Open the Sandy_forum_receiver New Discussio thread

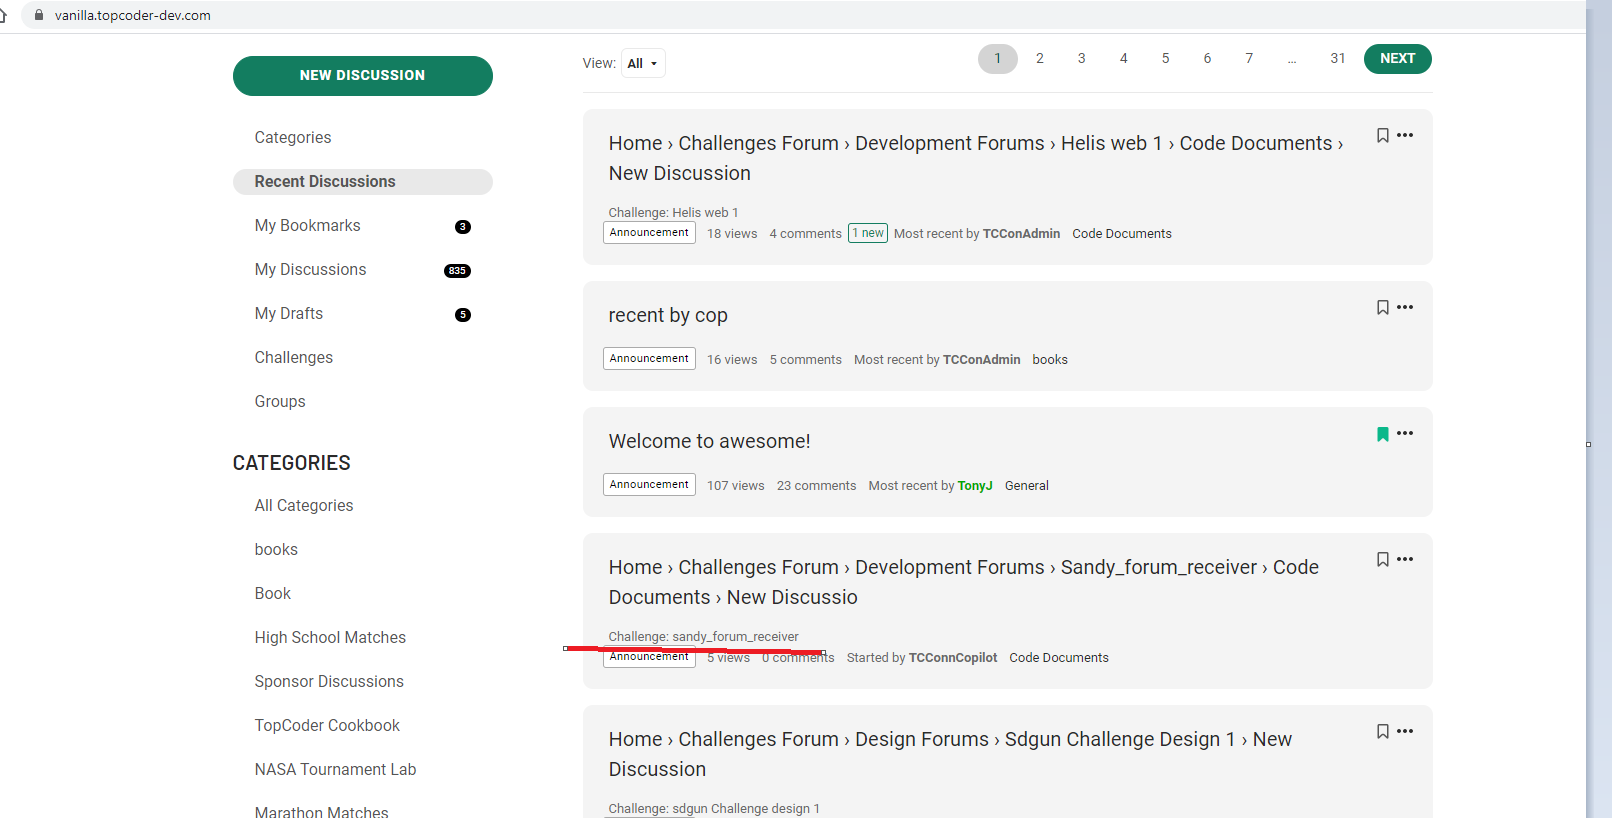[964, 582]
